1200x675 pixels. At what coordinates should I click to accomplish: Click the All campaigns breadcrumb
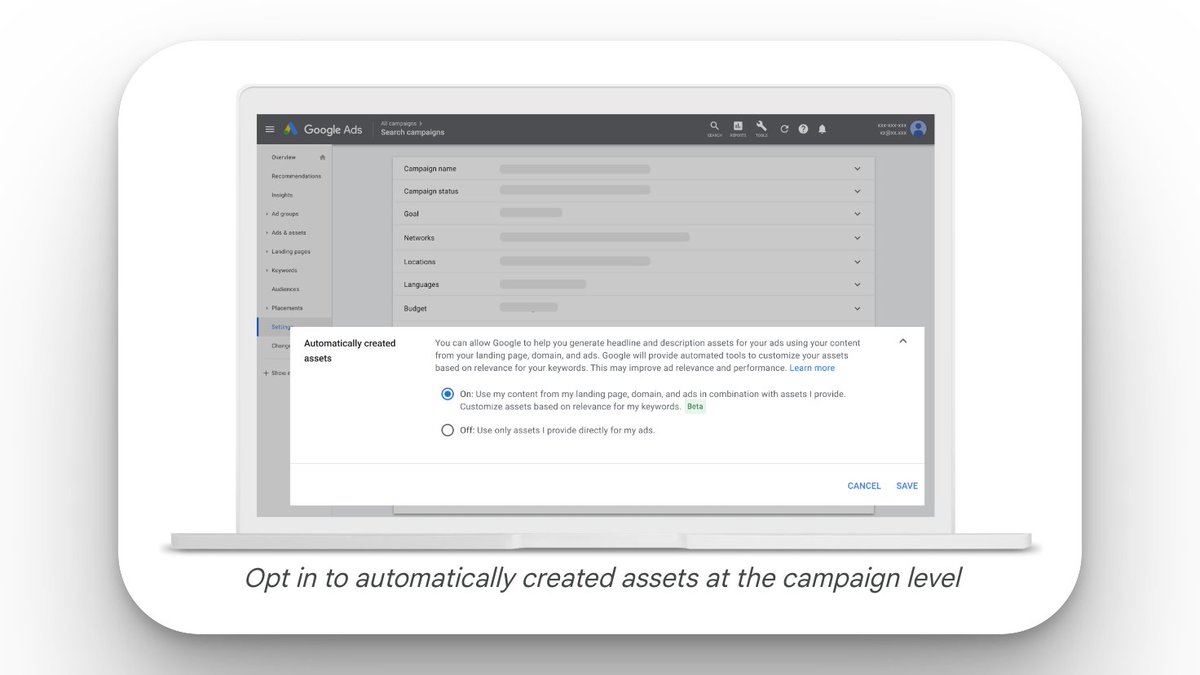399,123
